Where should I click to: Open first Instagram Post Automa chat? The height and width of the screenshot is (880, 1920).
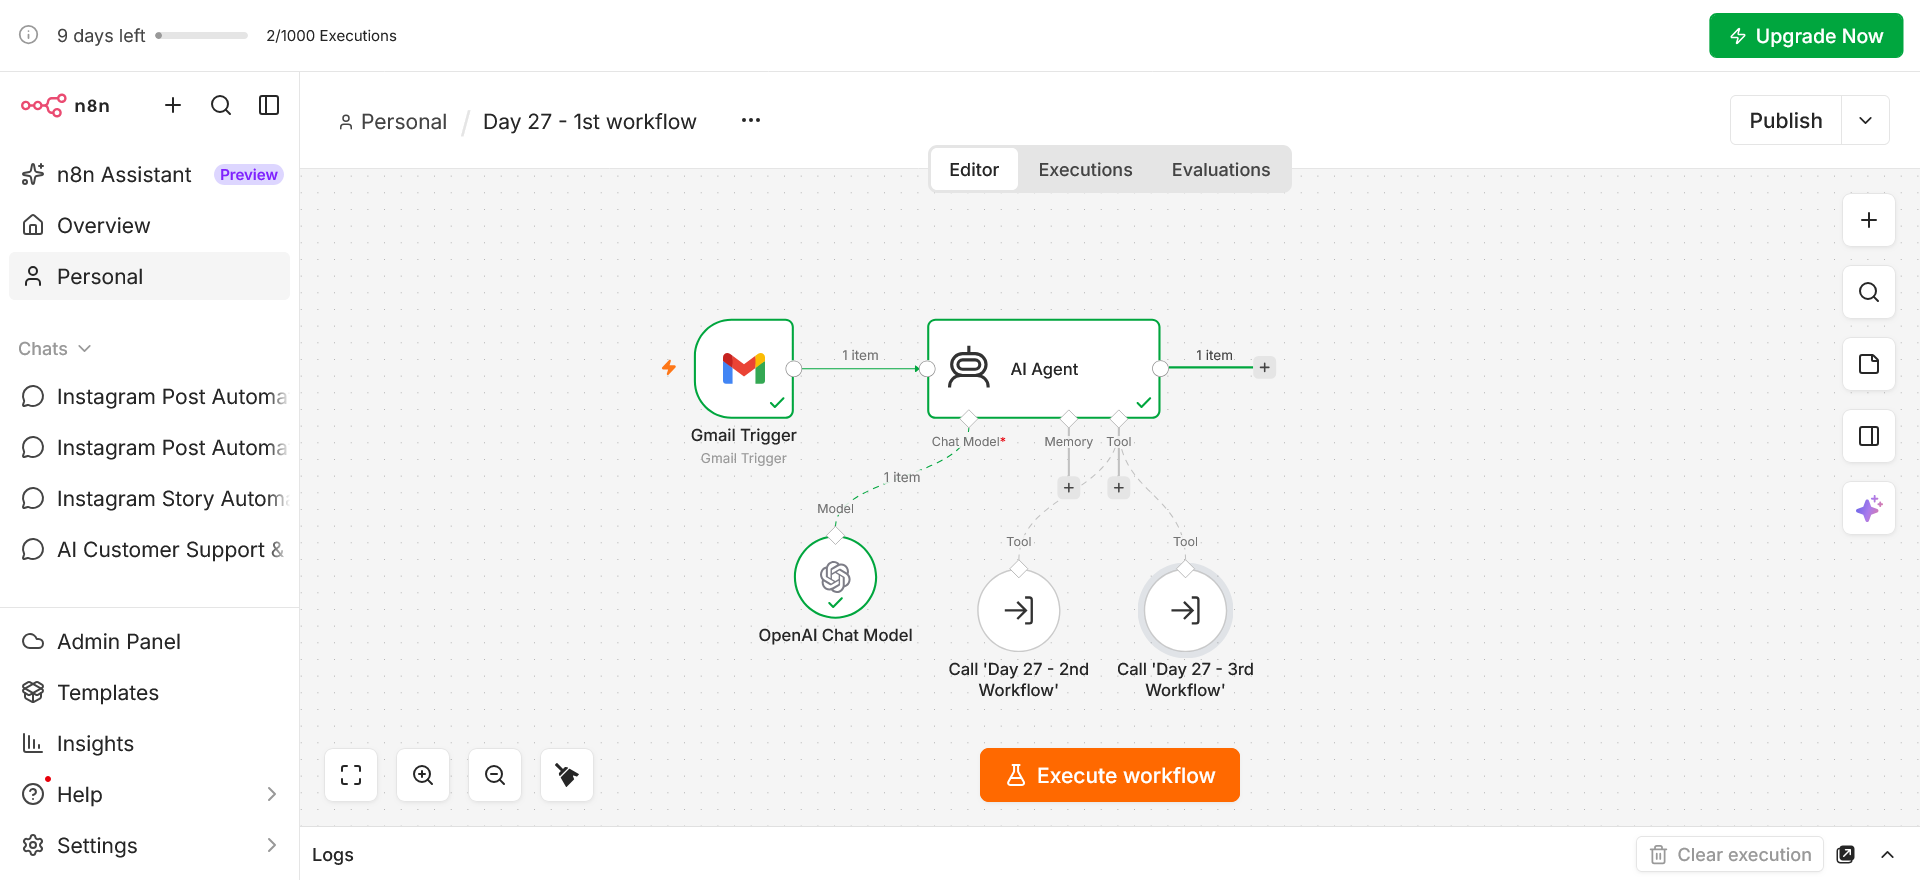click(x=150, y=397)
